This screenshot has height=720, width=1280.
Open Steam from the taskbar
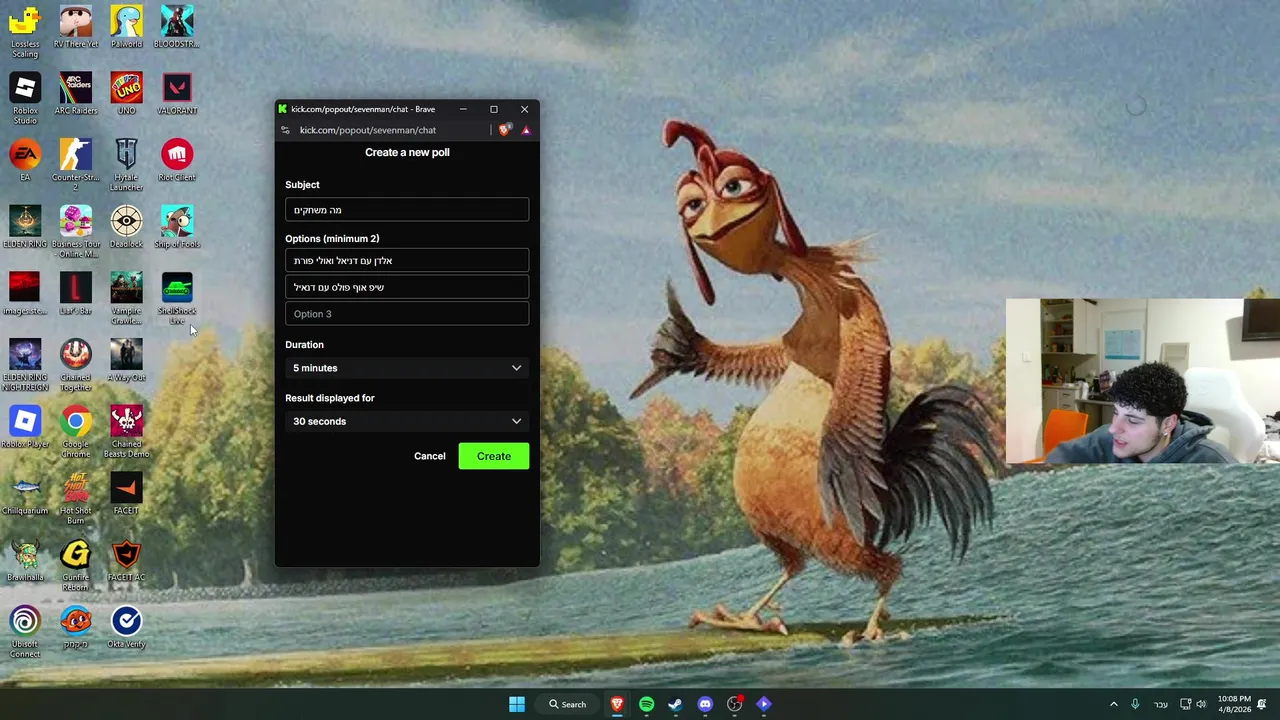coord(675,704)
